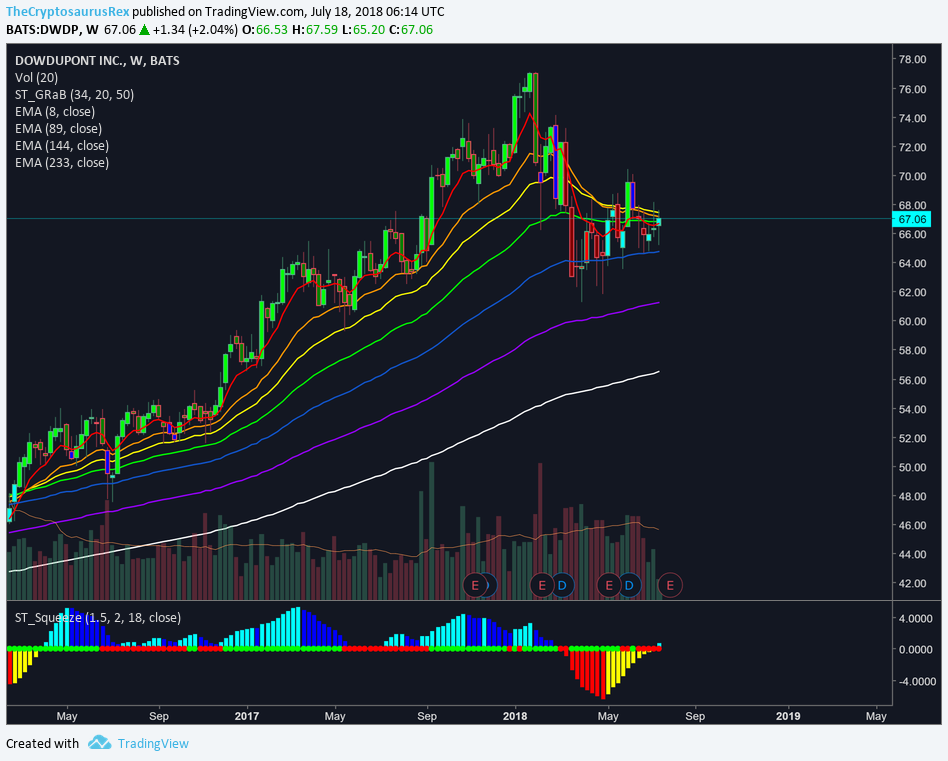Open the TradingView link in the footer
The height and width of the screenshot is (761, 948).
[x=153, y=743]
